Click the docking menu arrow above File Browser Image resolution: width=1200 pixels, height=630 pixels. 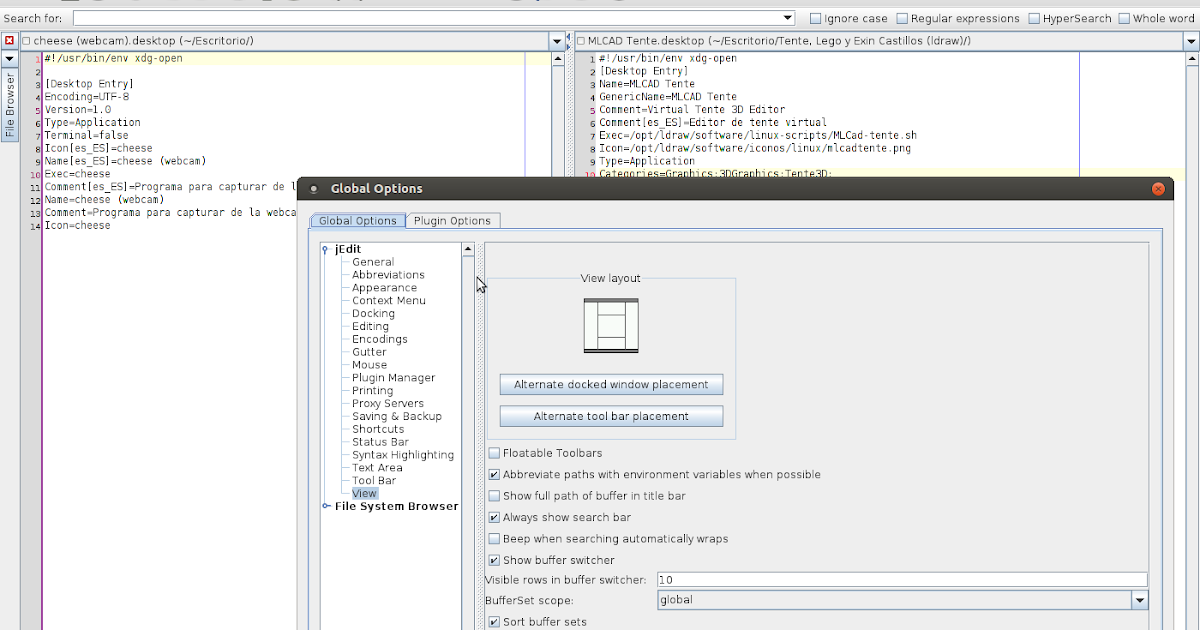(9, 59)
